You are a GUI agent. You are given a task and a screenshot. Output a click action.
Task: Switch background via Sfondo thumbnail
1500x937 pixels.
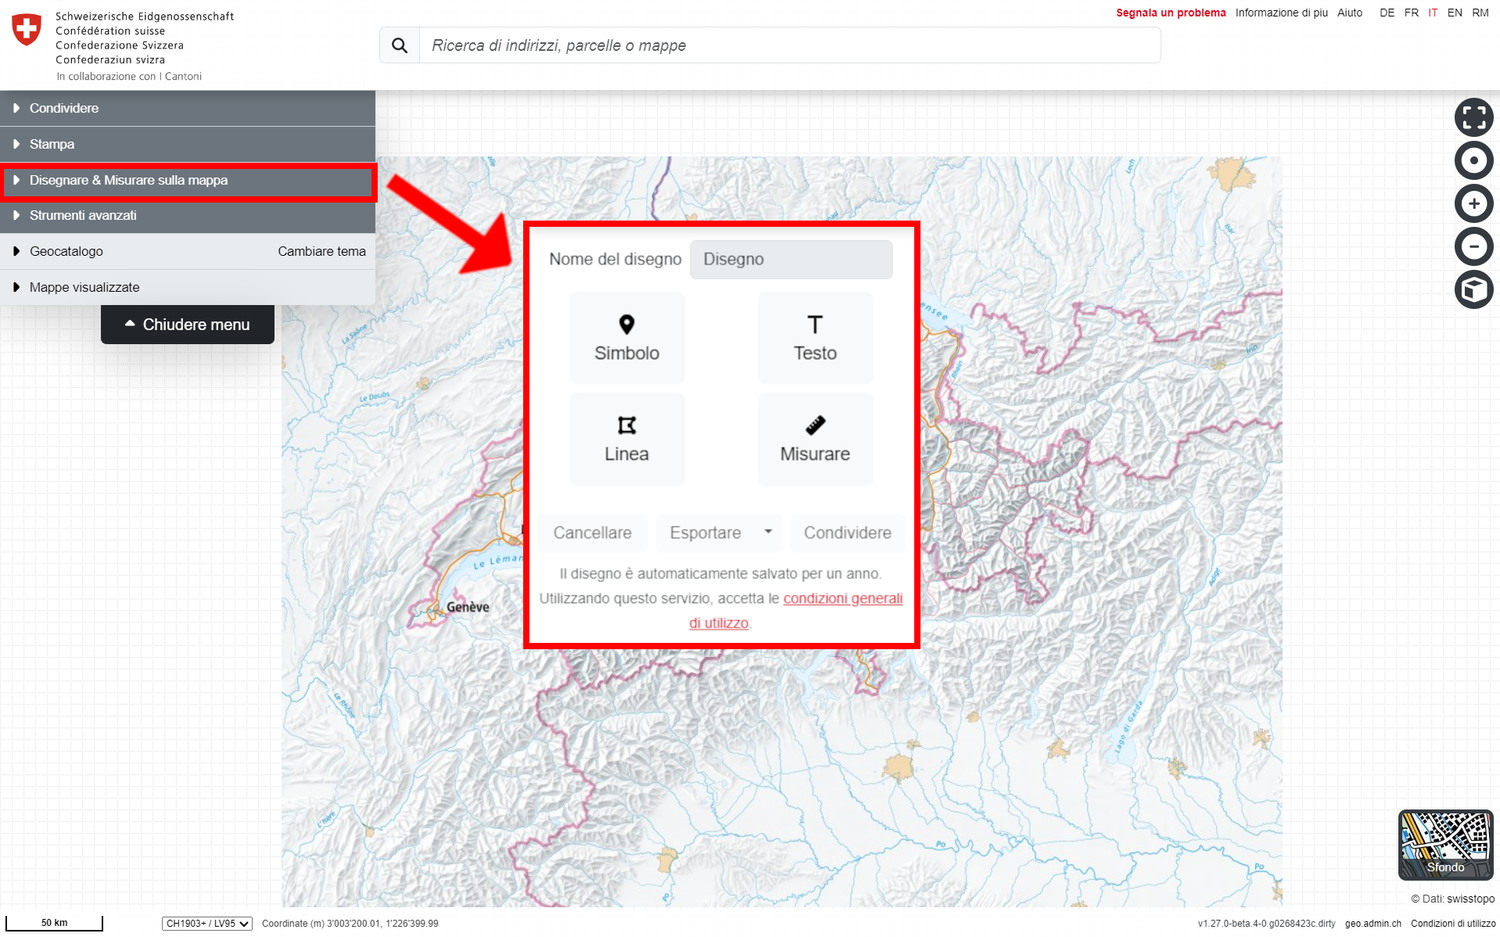click(x=1445, y=844)
